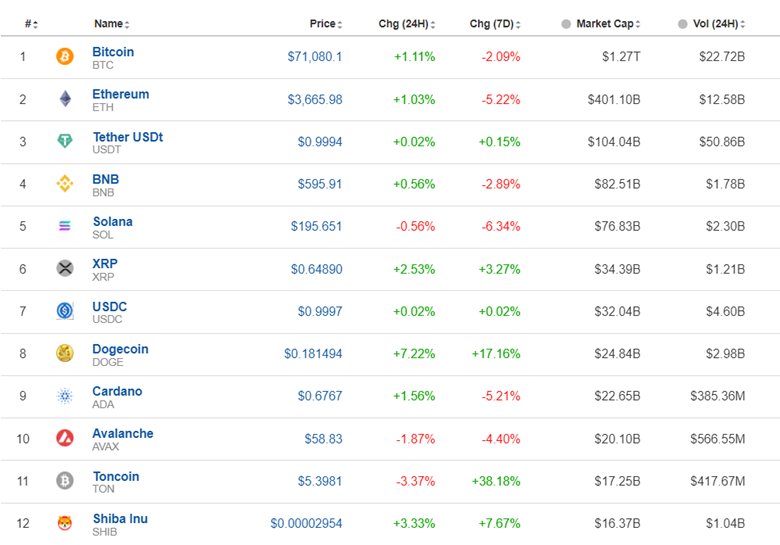Sort table by Price column
Image resolution: width=780 pixels, height=545 pixels.
pyautogui.click(x=326, y=24)
